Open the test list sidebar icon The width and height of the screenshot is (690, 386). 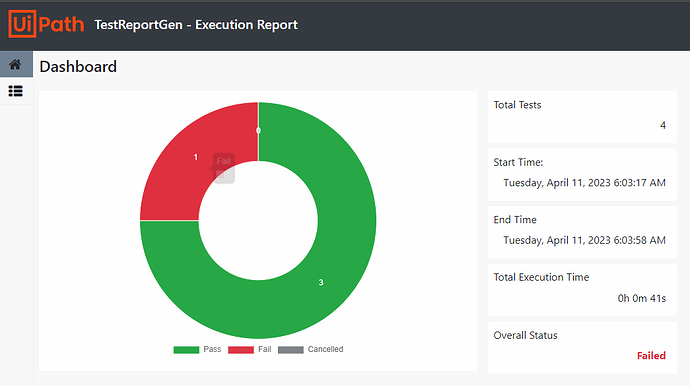pos(15,91)
